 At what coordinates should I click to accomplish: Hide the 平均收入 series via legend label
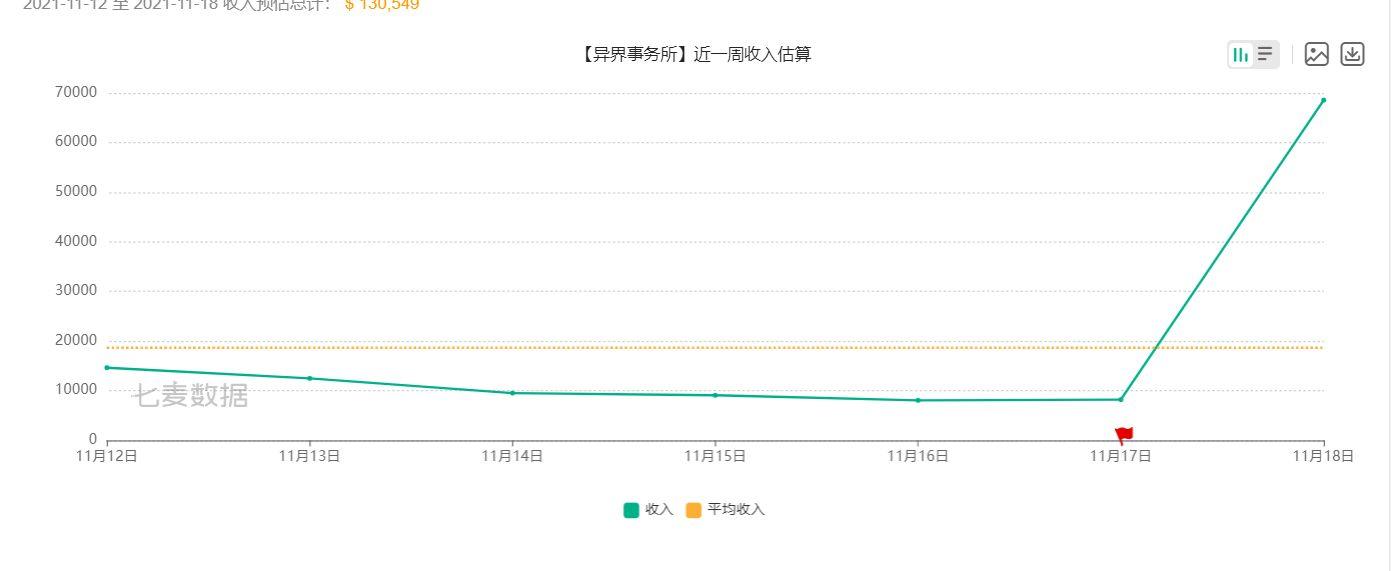[736, 510]
